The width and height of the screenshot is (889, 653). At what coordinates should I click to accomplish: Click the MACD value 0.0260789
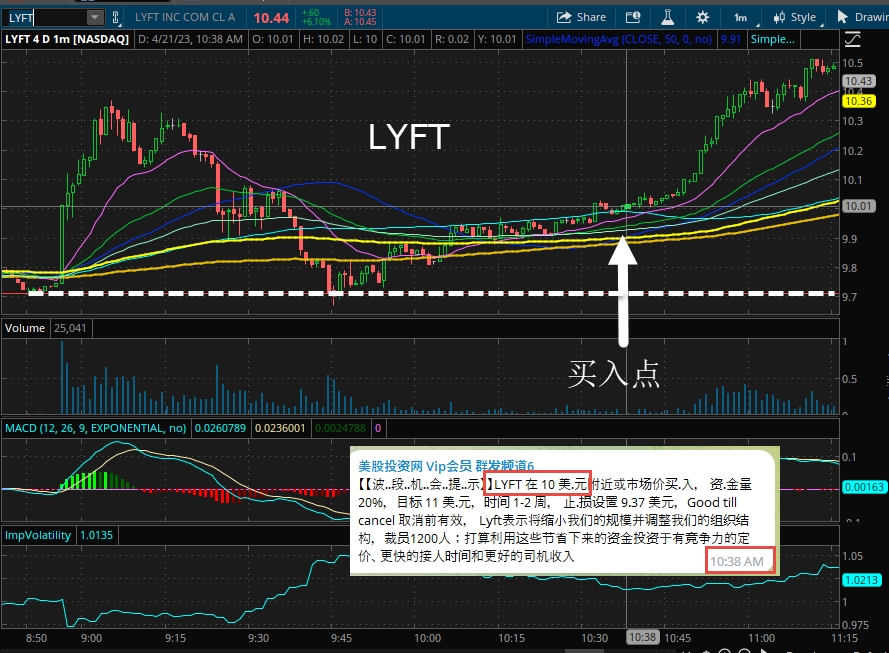tap(221, 428)
